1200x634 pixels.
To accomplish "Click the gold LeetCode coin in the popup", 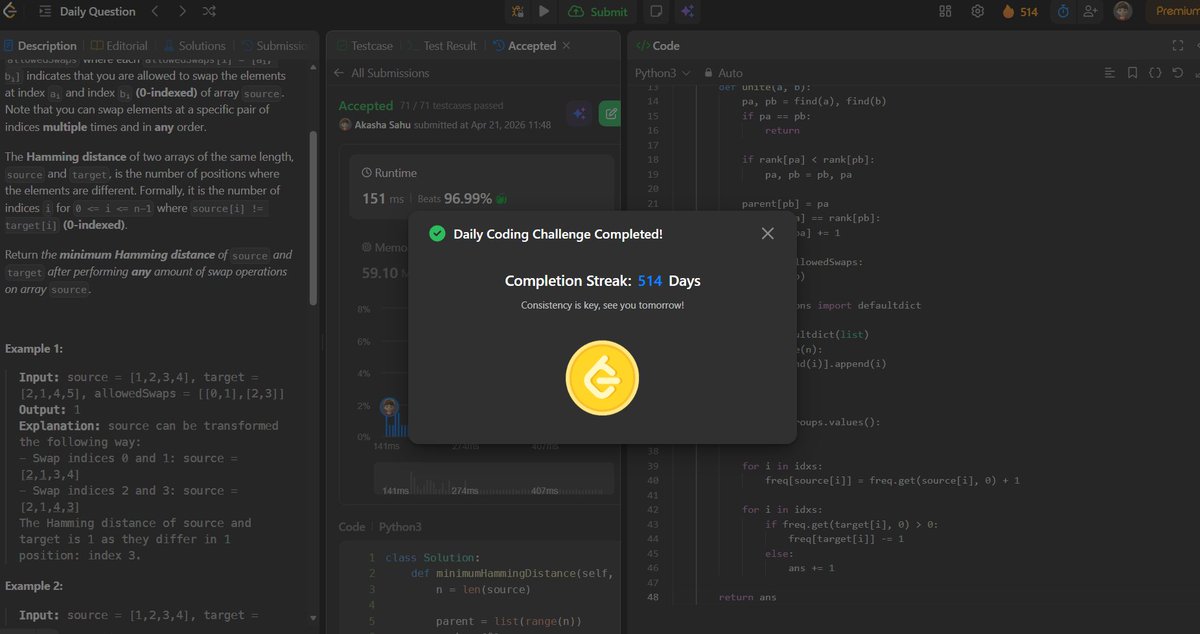I will pyautogui.click(x=602, y=378).
